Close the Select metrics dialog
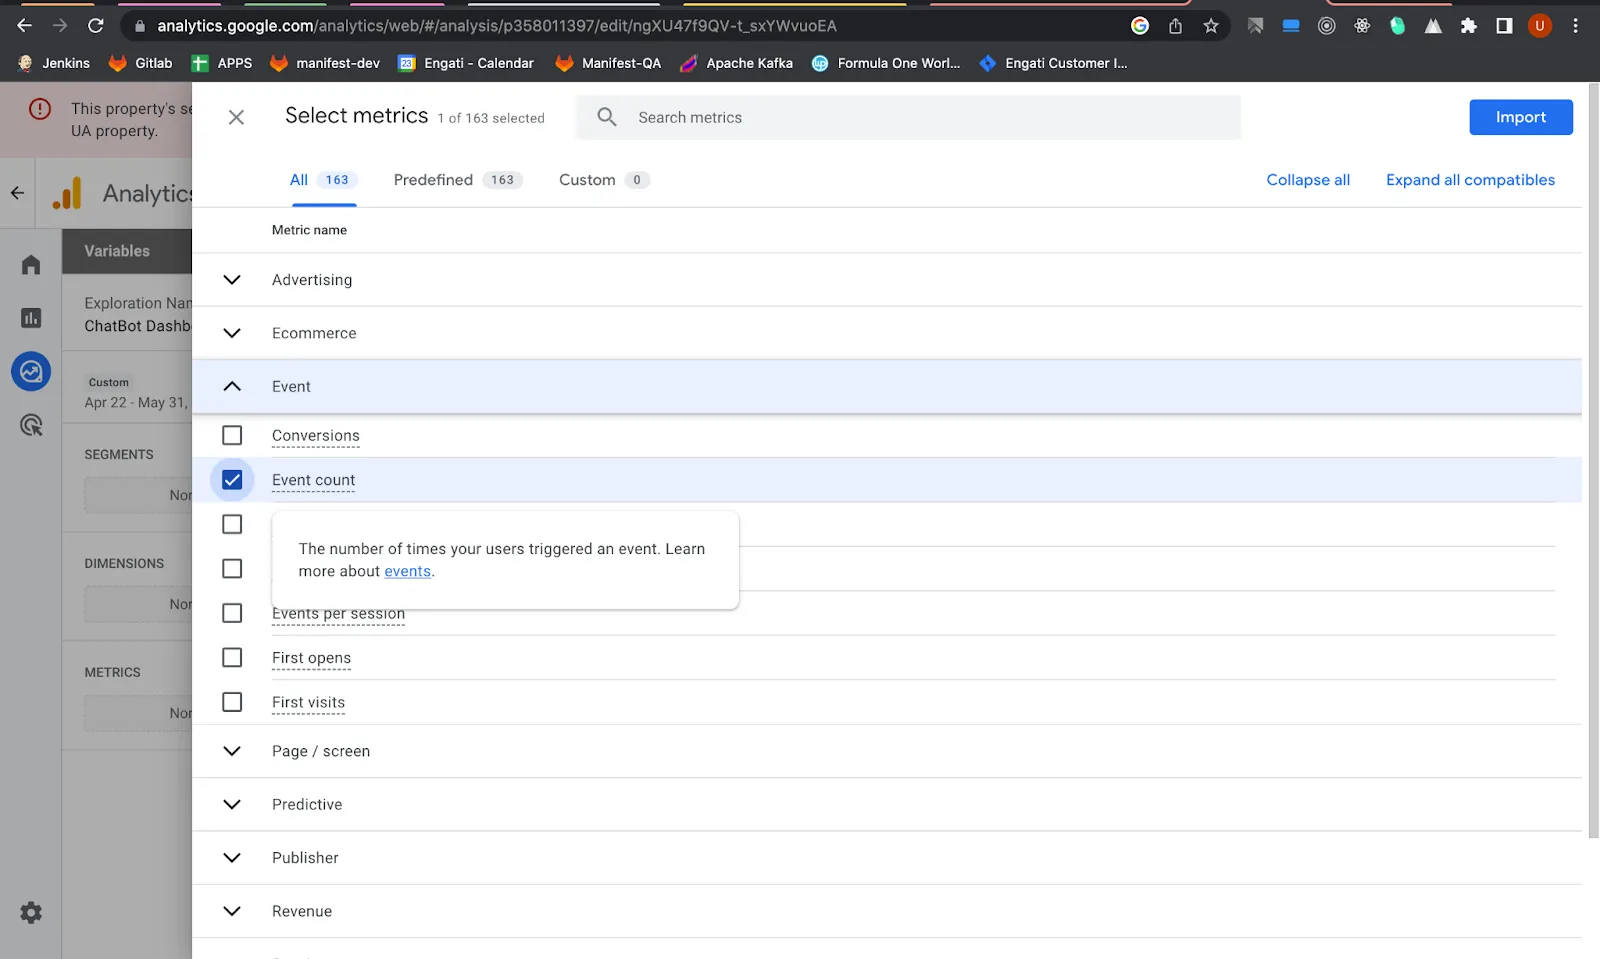This screenshot has height=959, width=1600. tap(236, 117)
